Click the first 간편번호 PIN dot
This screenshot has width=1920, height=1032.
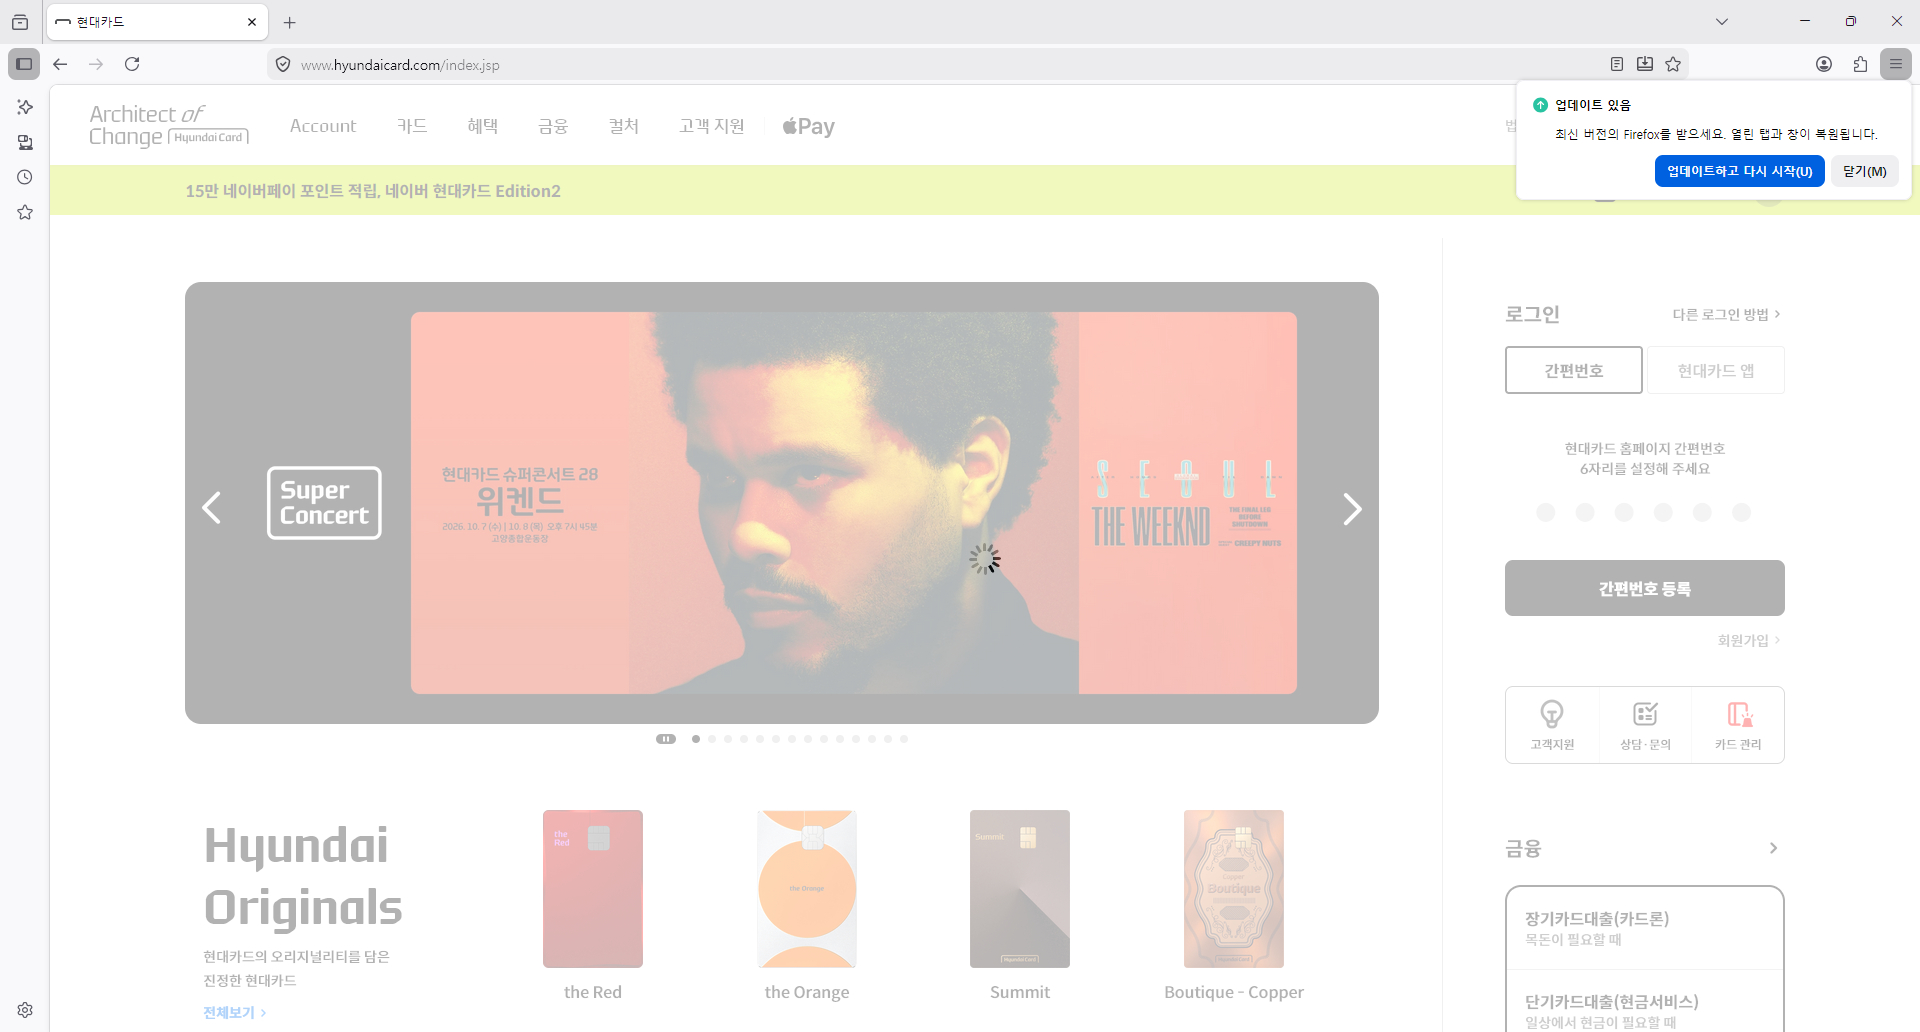(1546, 512)
